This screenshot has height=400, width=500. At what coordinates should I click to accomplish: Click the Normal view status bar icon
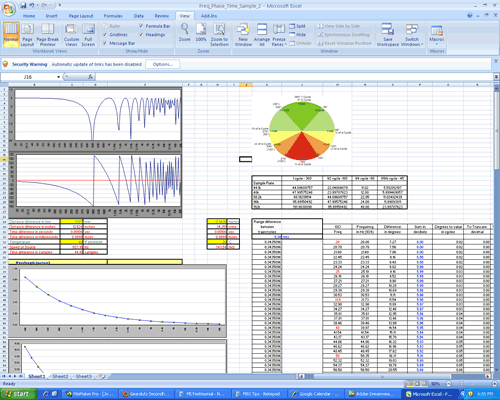(x=410, y=384)
